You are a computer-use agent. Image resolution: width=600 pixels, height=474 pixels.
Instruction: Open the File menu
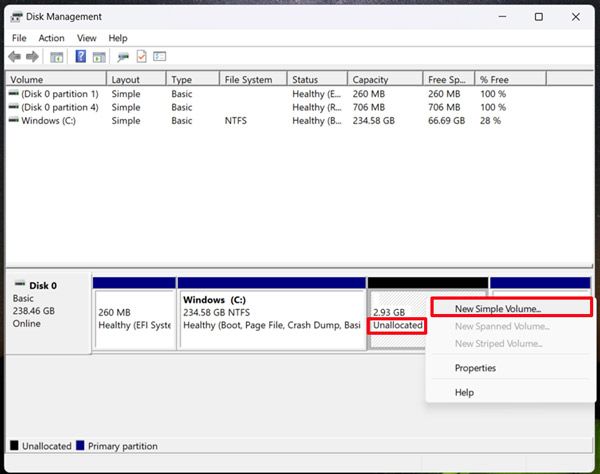click(x=19, y=38)
